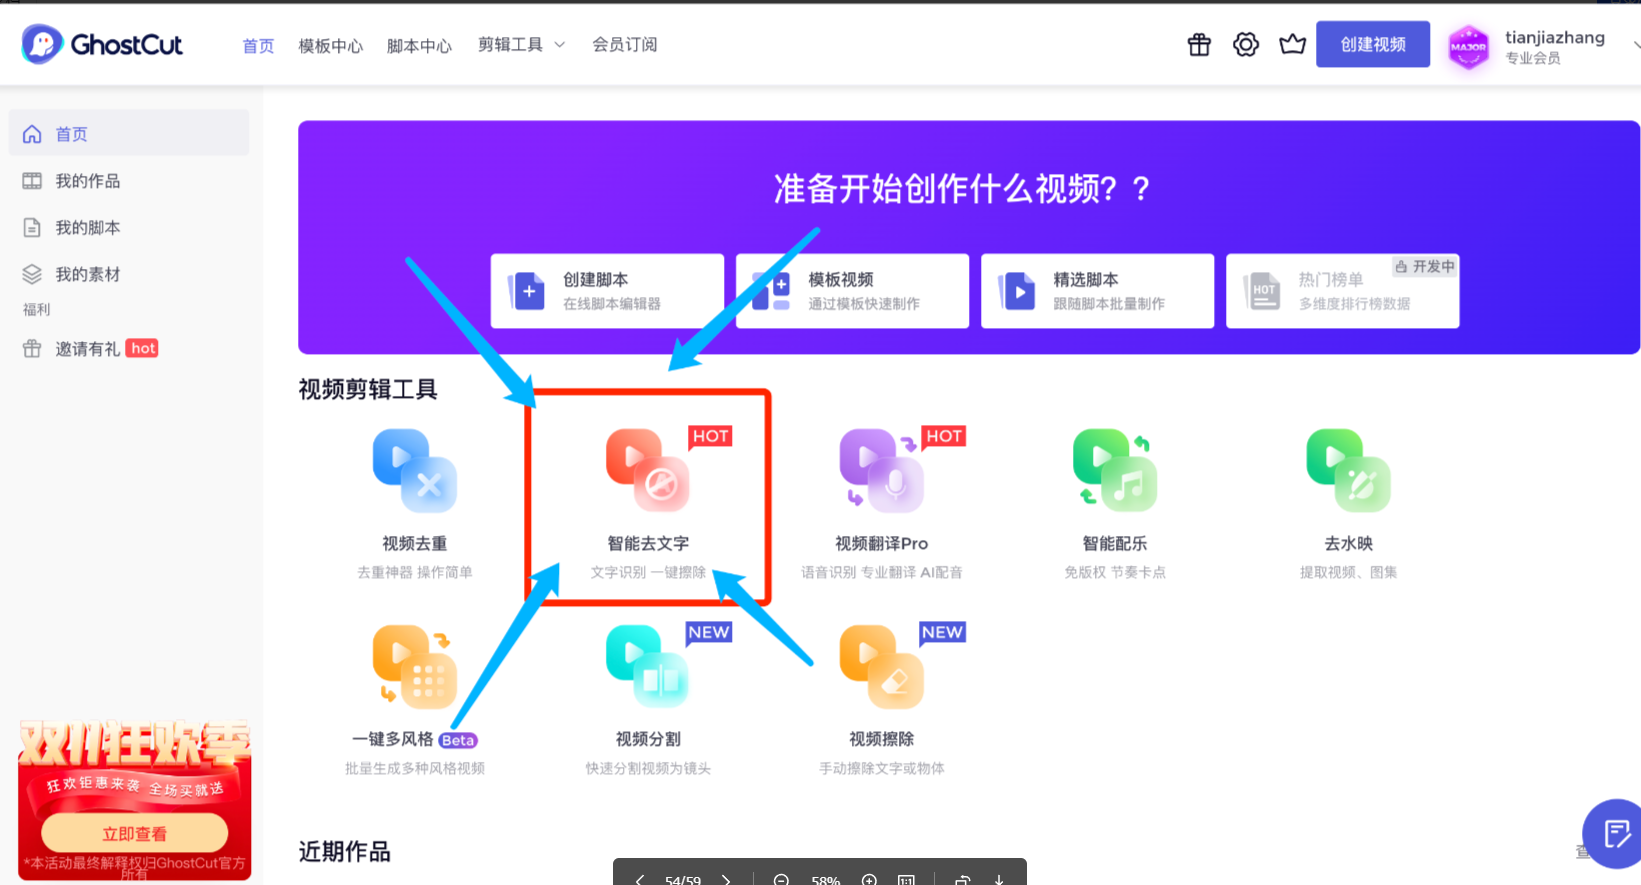This screenshot has width=1641, height=885.
Task: Click the 58% zoom value
Action: click(825, 880)
